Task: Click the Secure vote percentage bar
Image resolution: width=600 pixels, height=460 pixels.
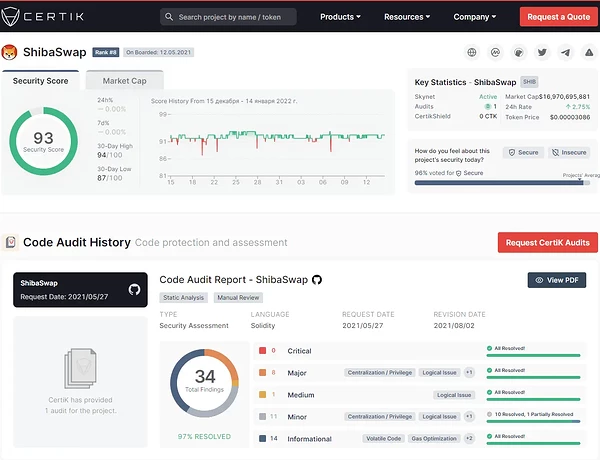Action: 502,183
